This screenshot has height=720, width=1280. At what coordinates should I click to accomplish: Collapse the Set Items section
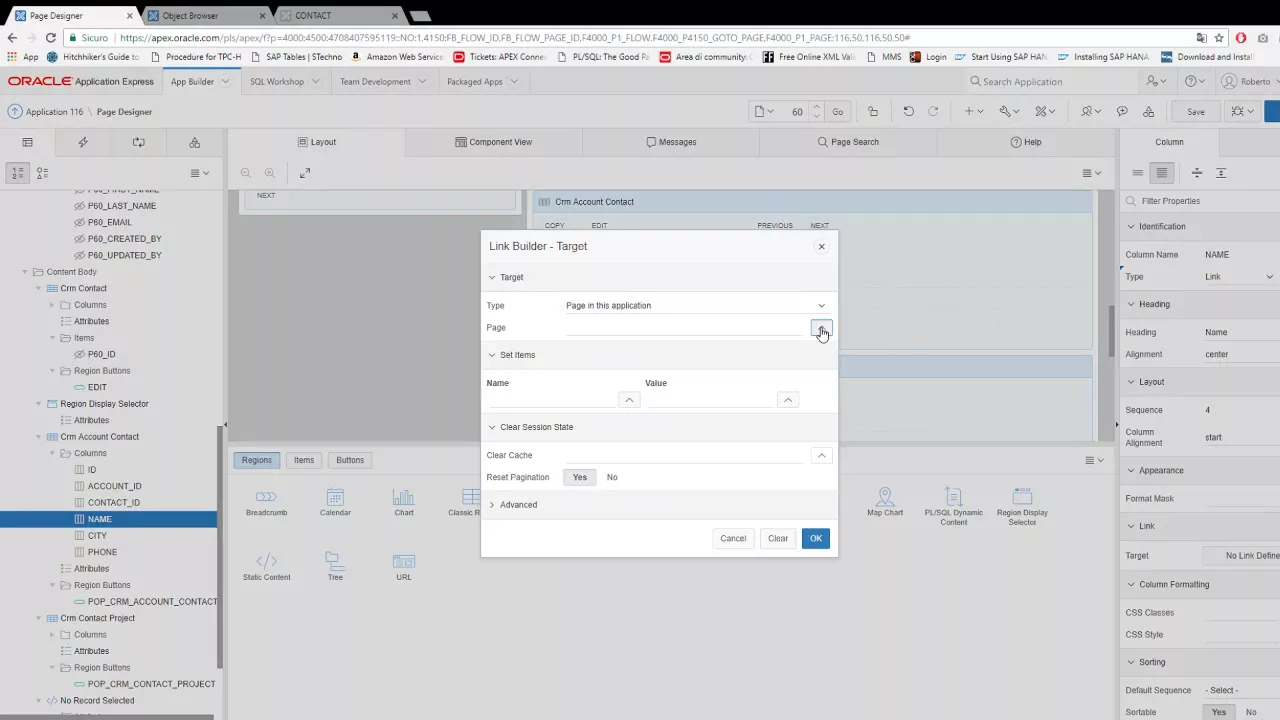coord(492,355)
